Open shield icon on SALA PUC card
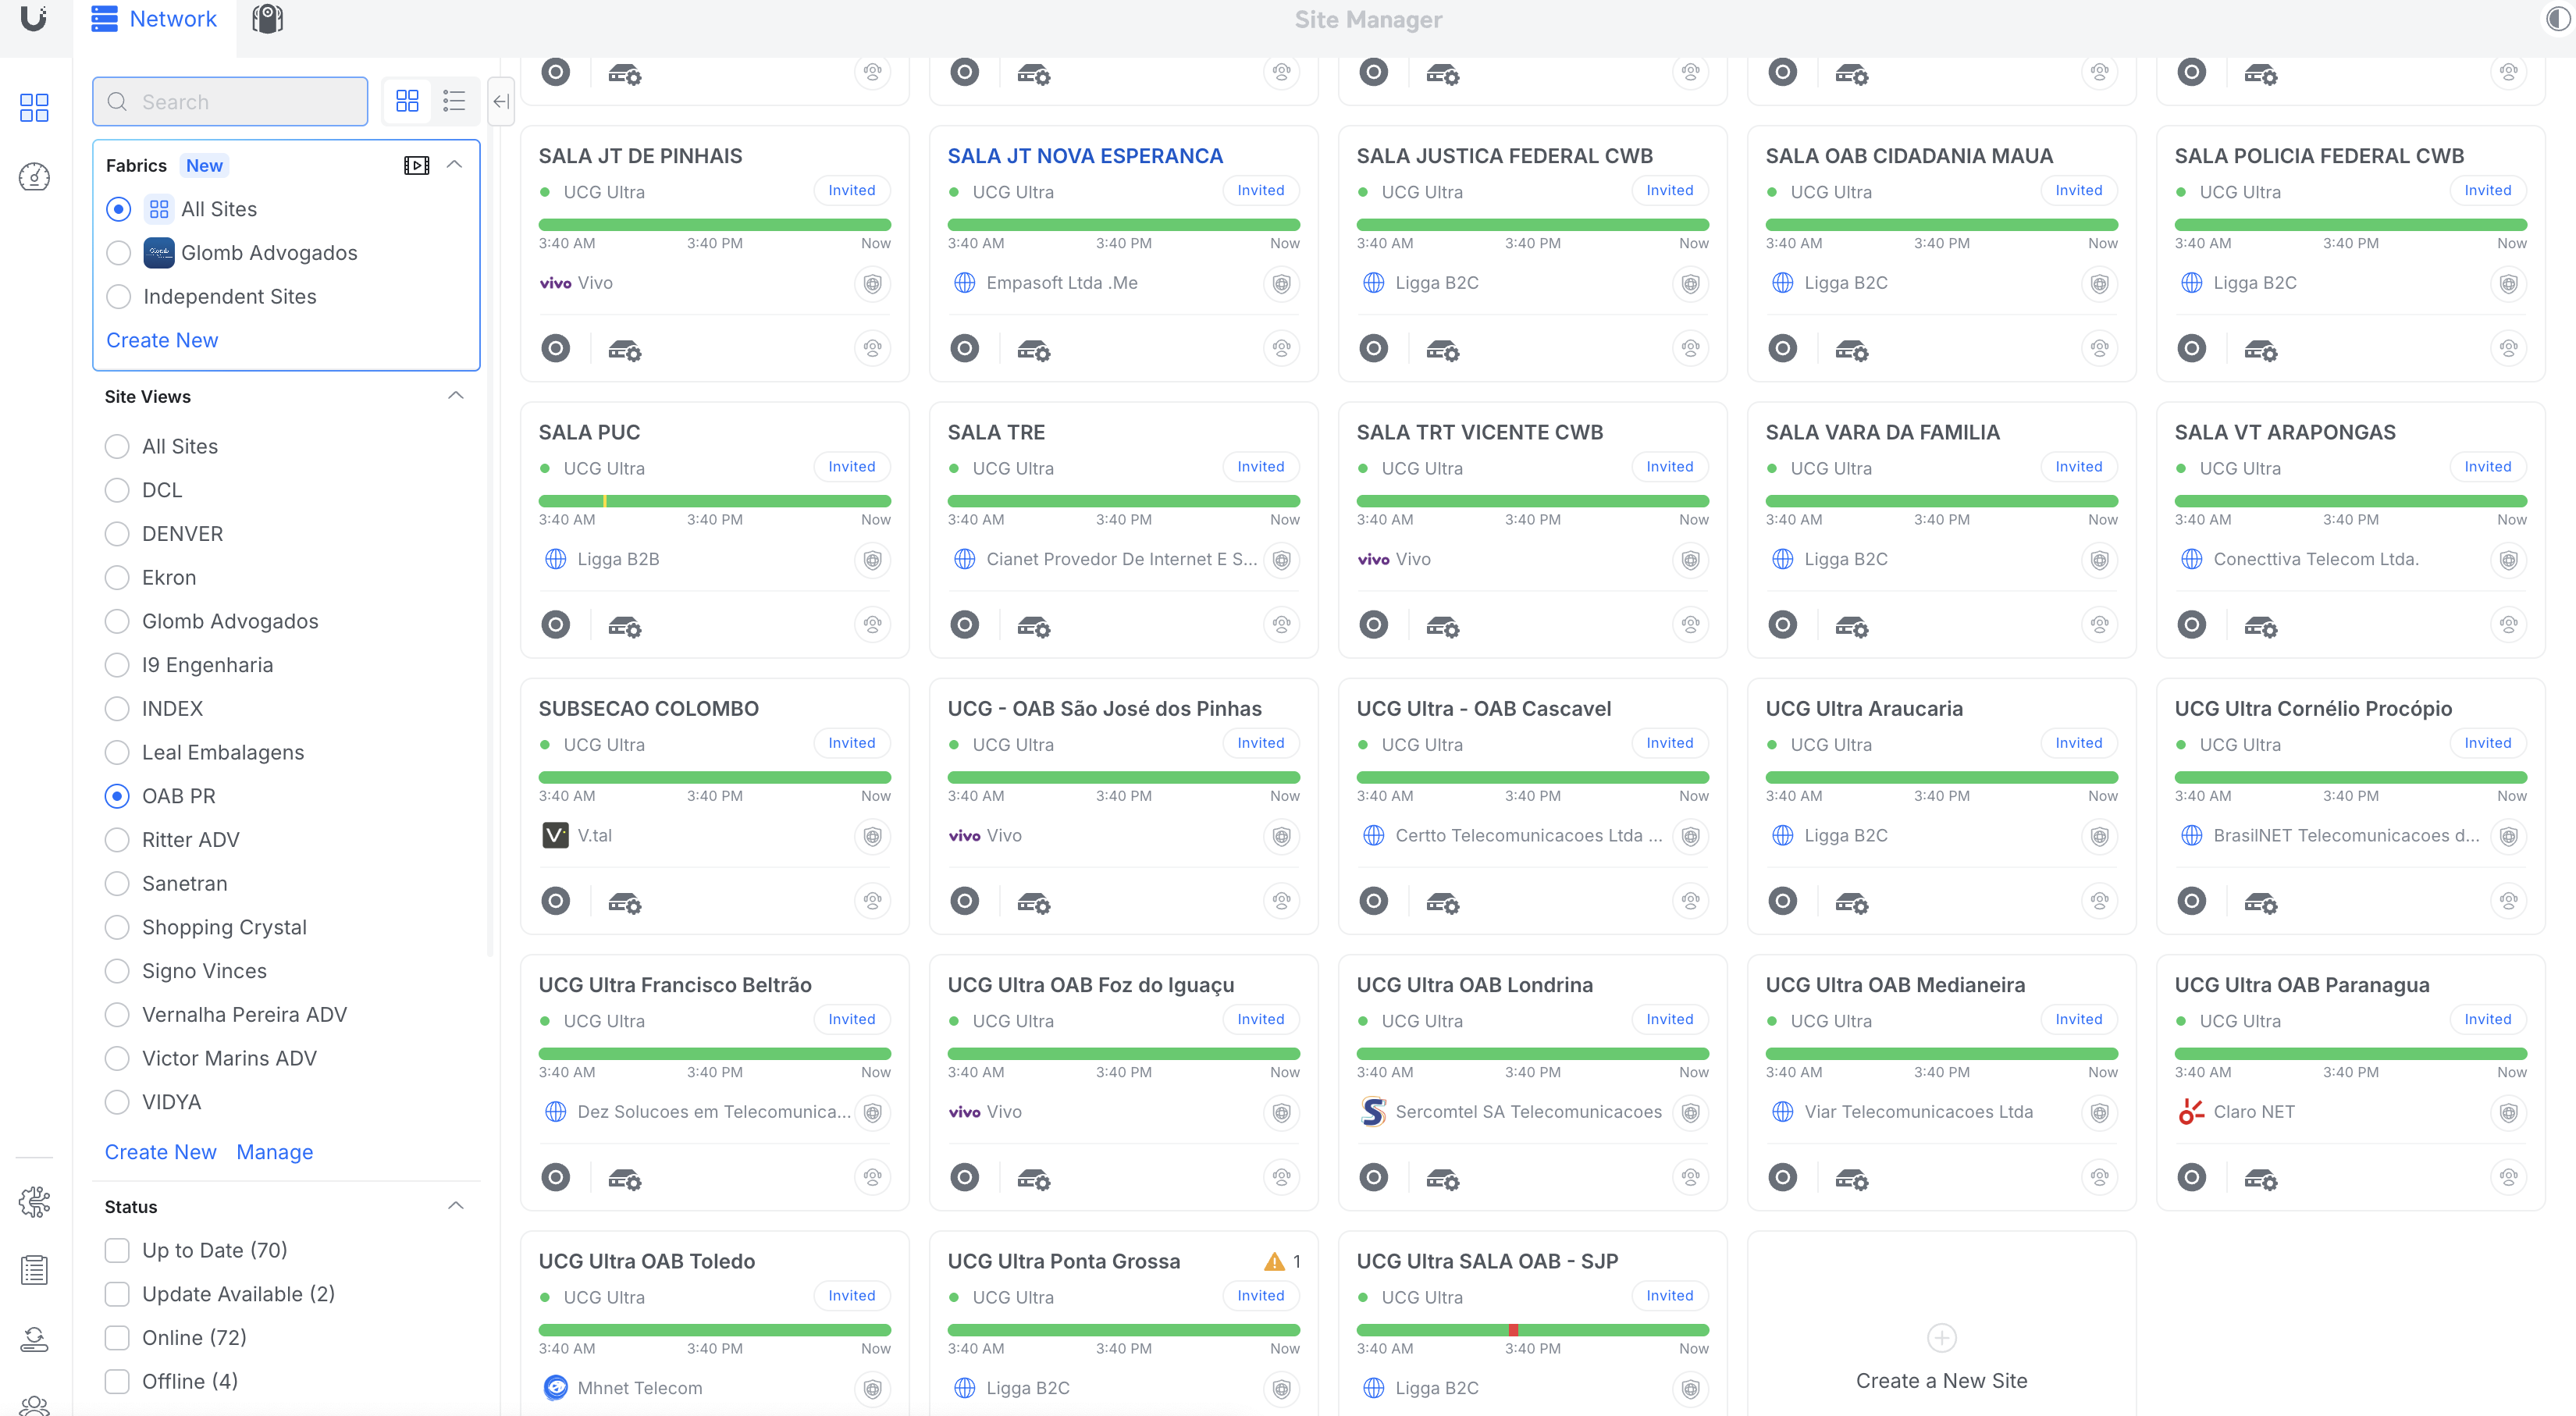The height and width of the screenshot is (1416, 2576). click(x=872, y=560)
